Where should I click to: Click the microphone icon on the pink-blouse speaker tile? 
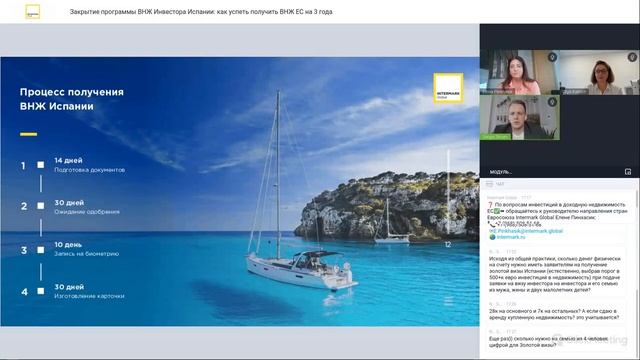point(552,57)
